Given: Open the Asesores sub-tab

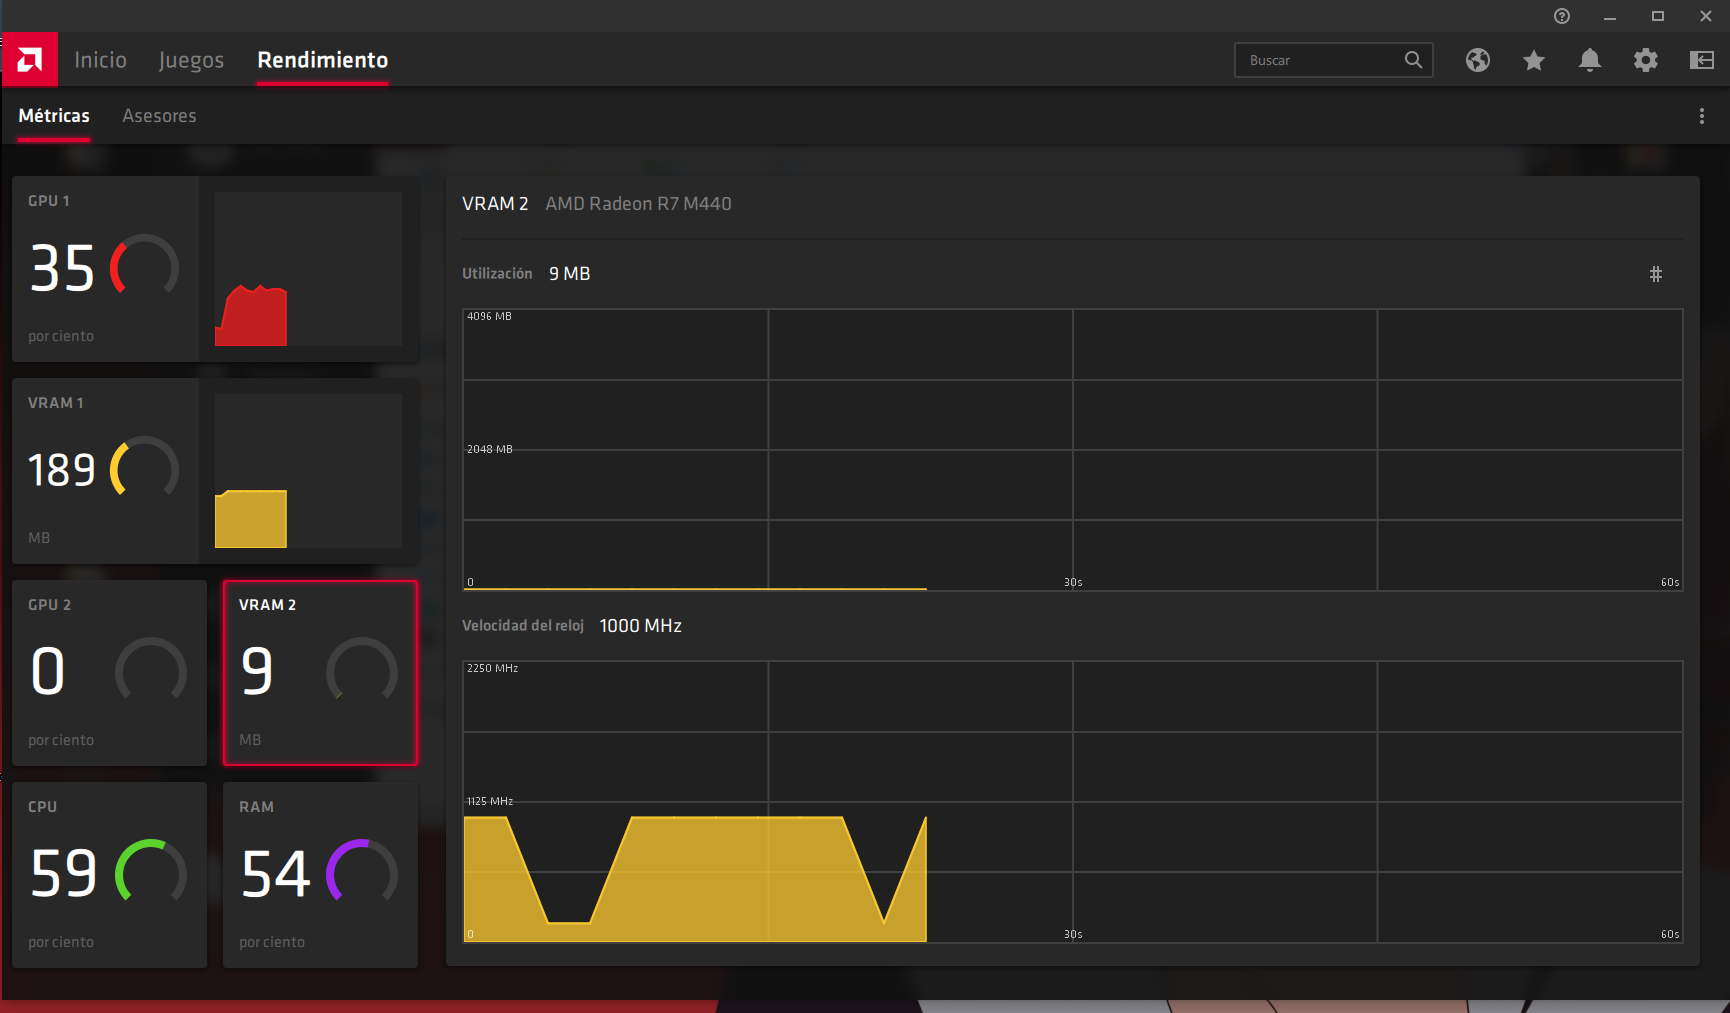Looking at the screenshot, I should [159, 116].
